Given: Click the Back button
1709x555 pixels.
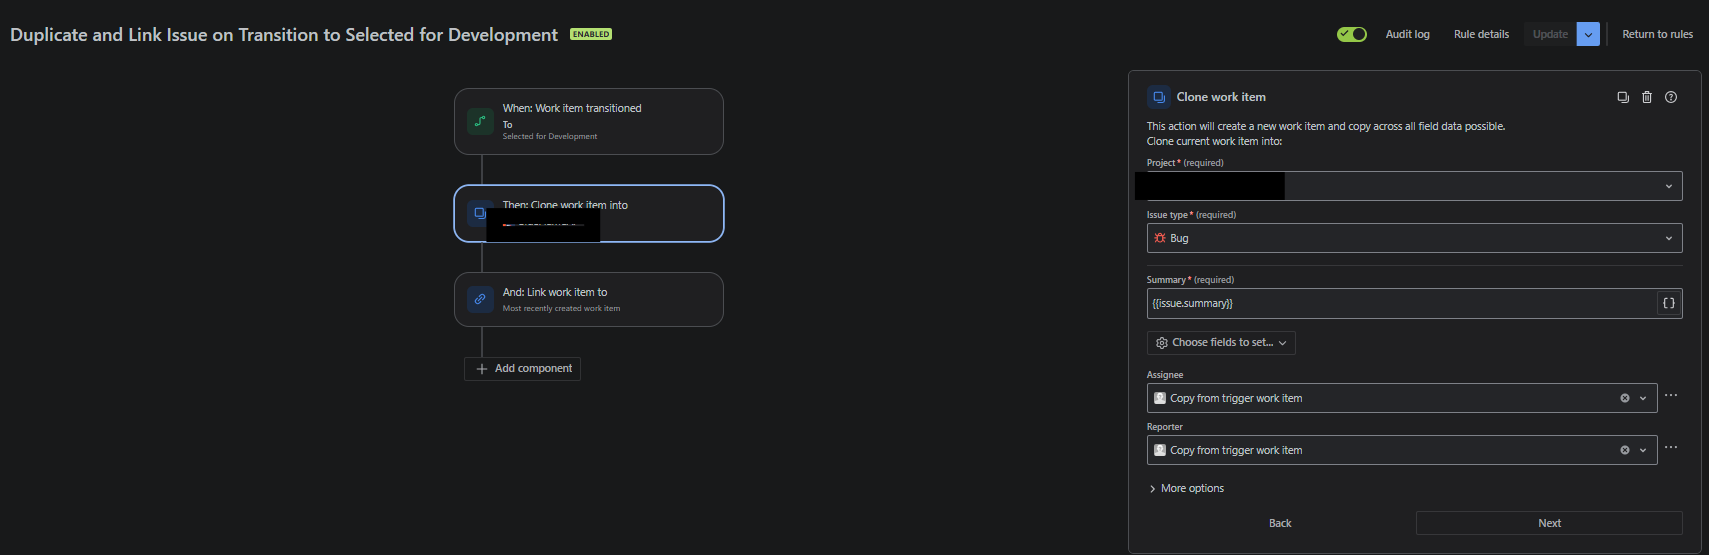Looking at the screenshot, I should click(1280, 523).
